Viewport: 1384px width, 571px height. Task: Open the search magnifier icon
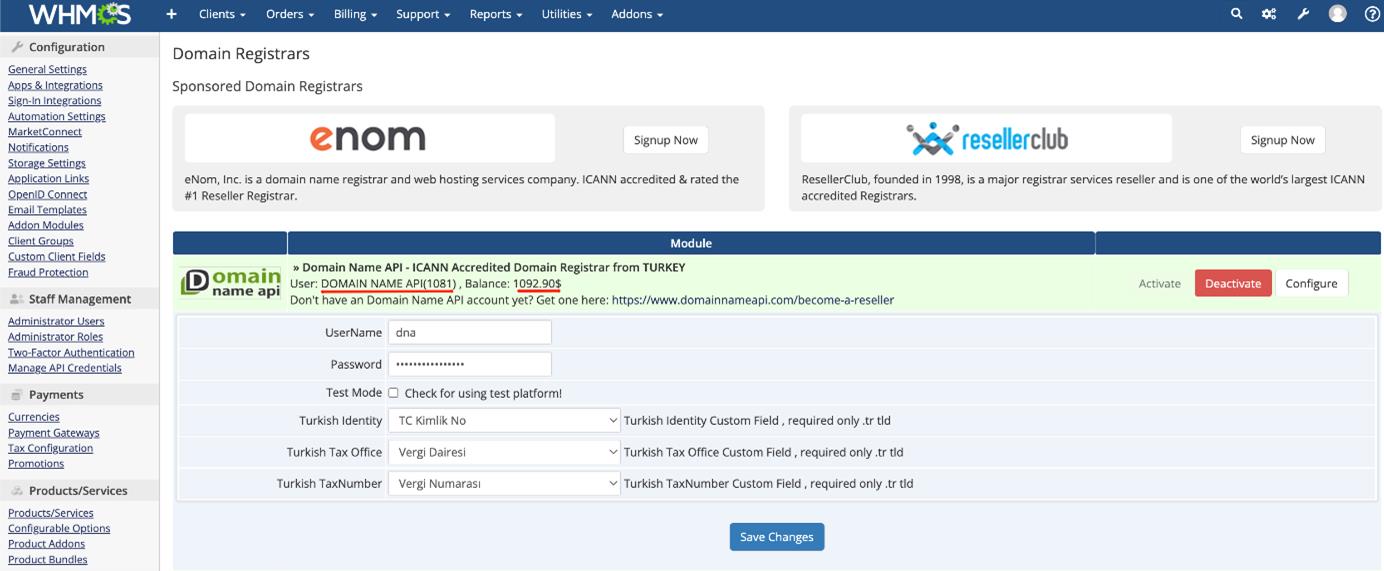click(1236, 14)
